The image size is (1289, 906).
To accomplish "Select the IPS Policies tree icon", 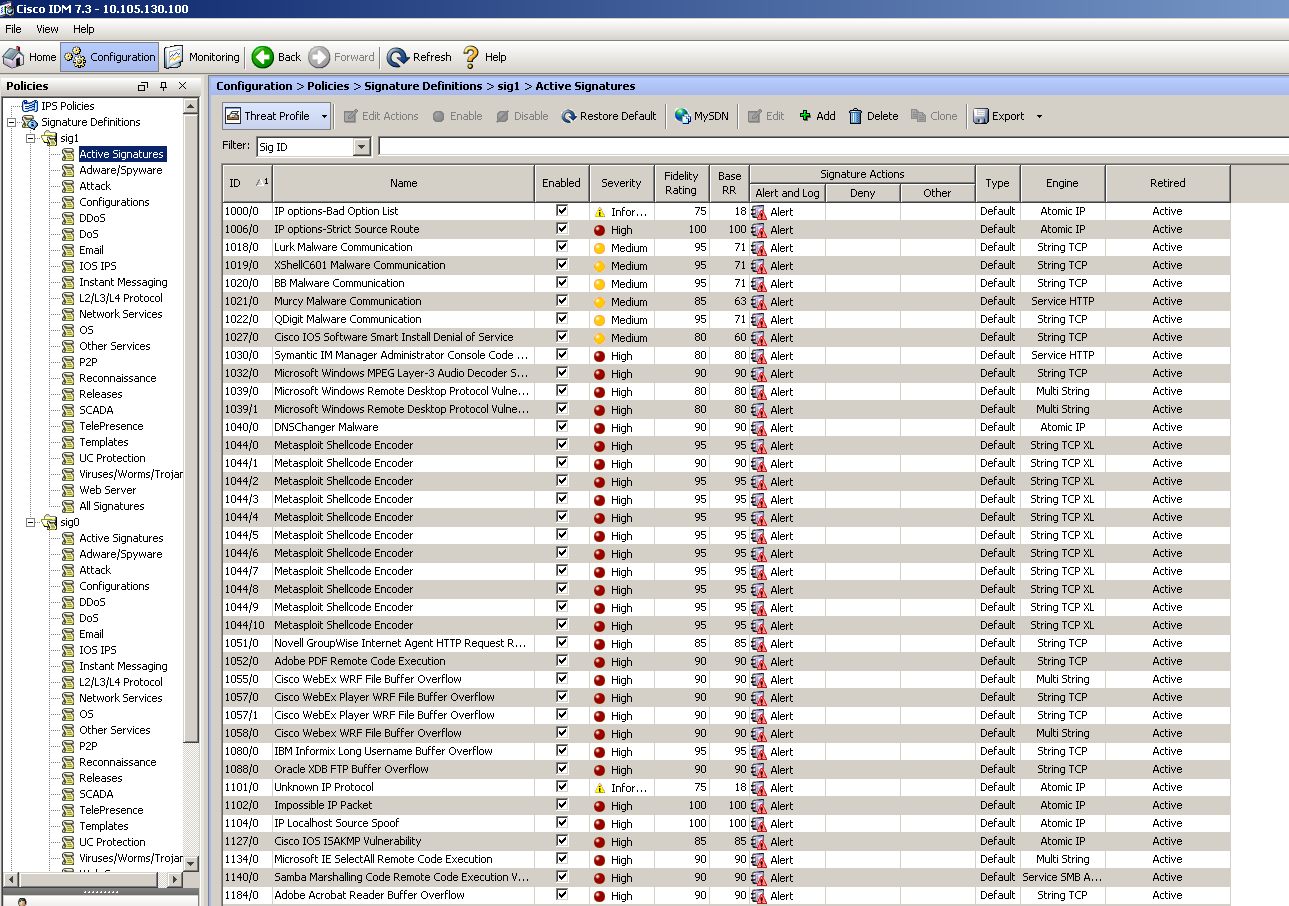I will coord(29,106).
